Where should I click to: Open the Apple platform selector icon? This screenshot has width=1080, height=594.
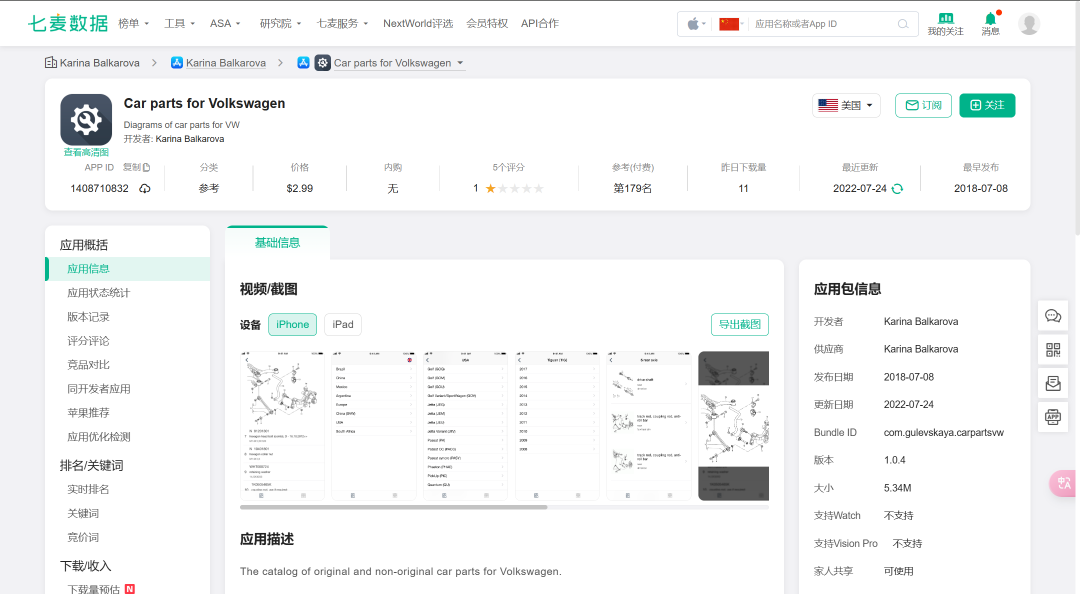[696, 24]
